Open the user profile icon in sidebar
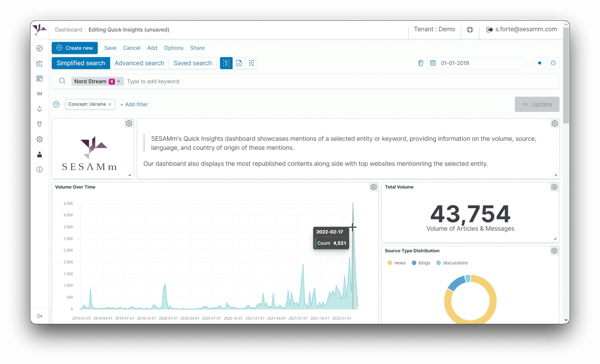600x364 pixels. tap(39, 155)
